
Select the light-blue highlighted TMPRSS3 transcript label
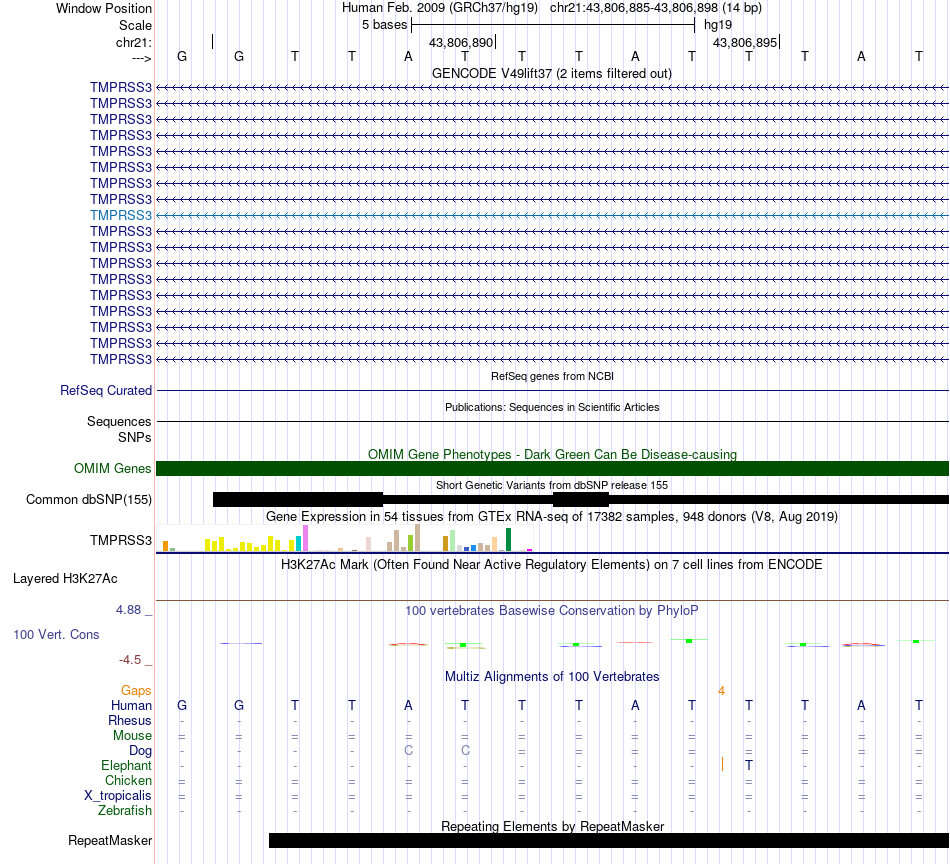click(x=121, y=215)
